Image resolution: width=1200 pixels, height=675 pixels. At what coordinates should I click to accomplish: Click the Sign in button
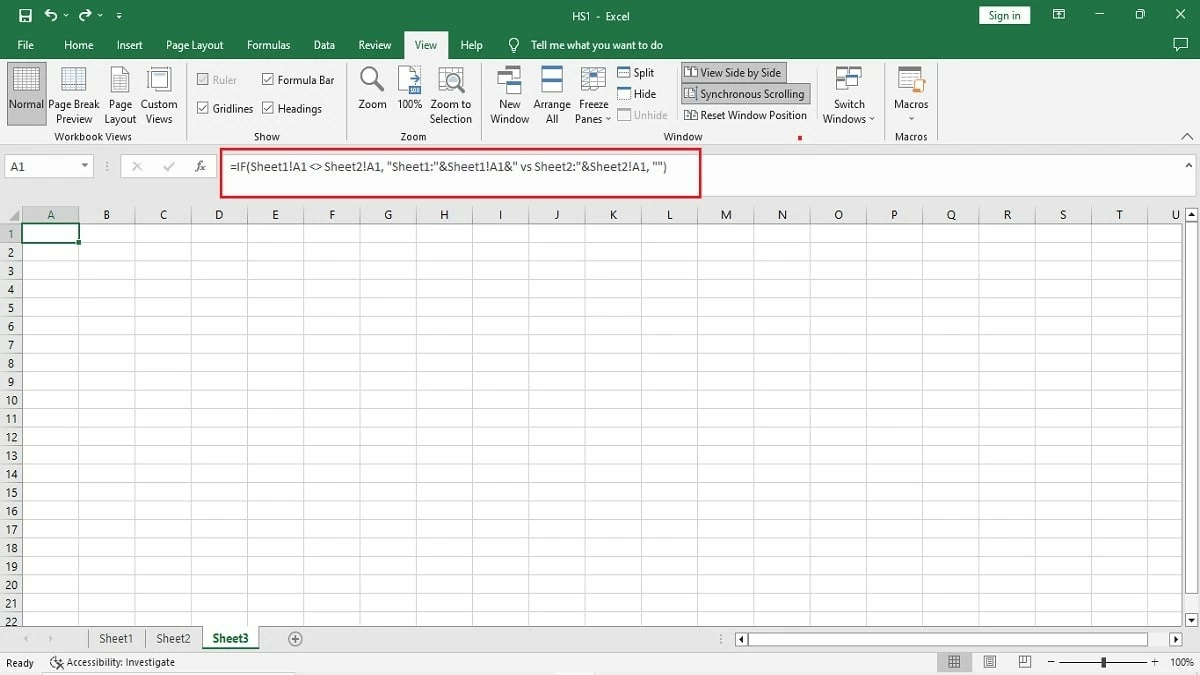[x=1004, y=15]
